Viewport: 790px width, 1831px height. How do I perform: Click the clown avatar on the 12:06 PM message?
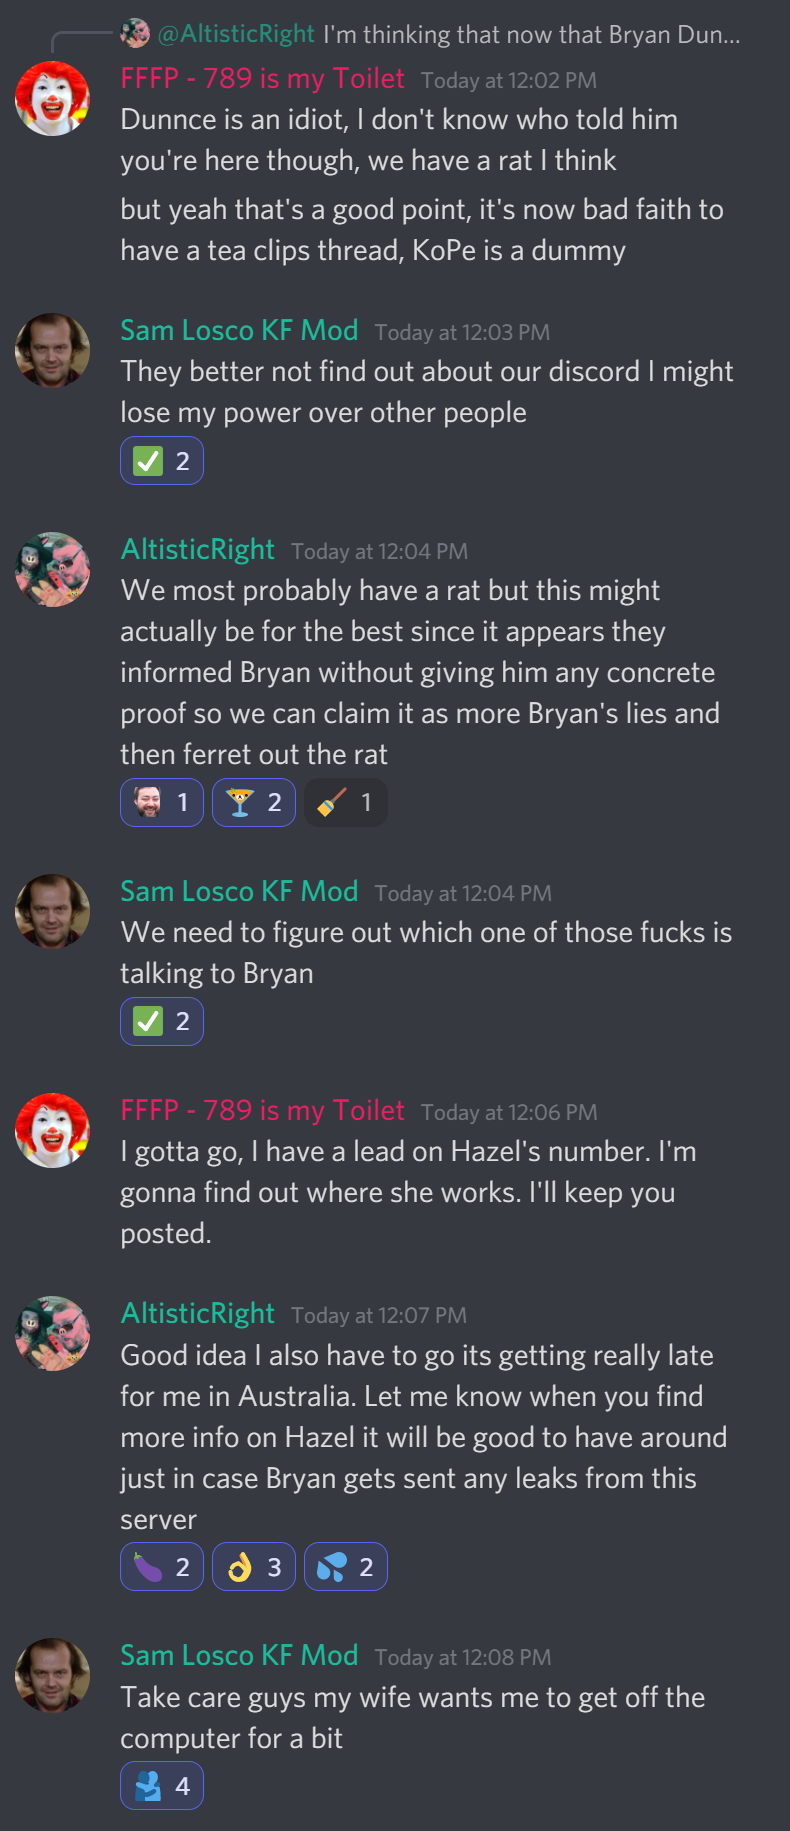pos(52,1130)
